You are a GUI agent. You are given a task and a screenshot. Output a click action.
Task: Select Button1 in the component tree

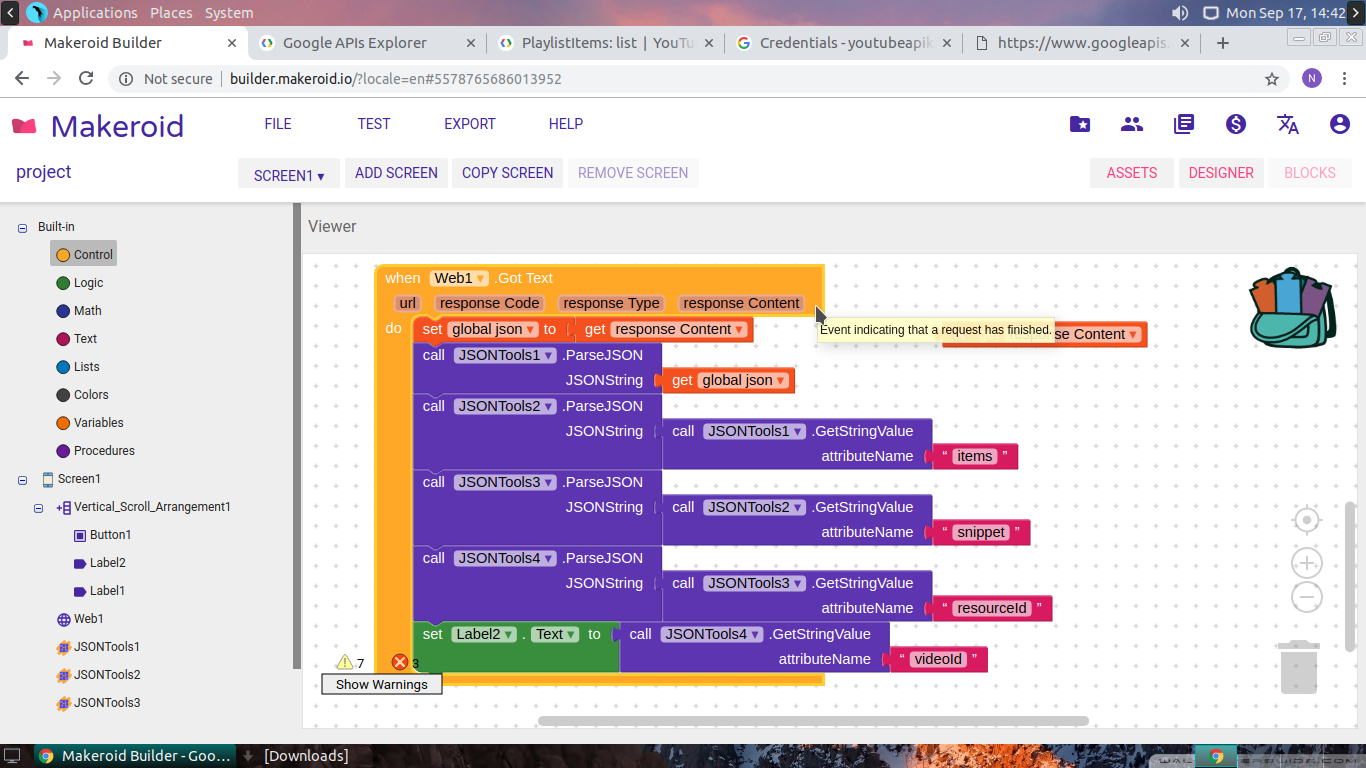(x=102, y=535)
